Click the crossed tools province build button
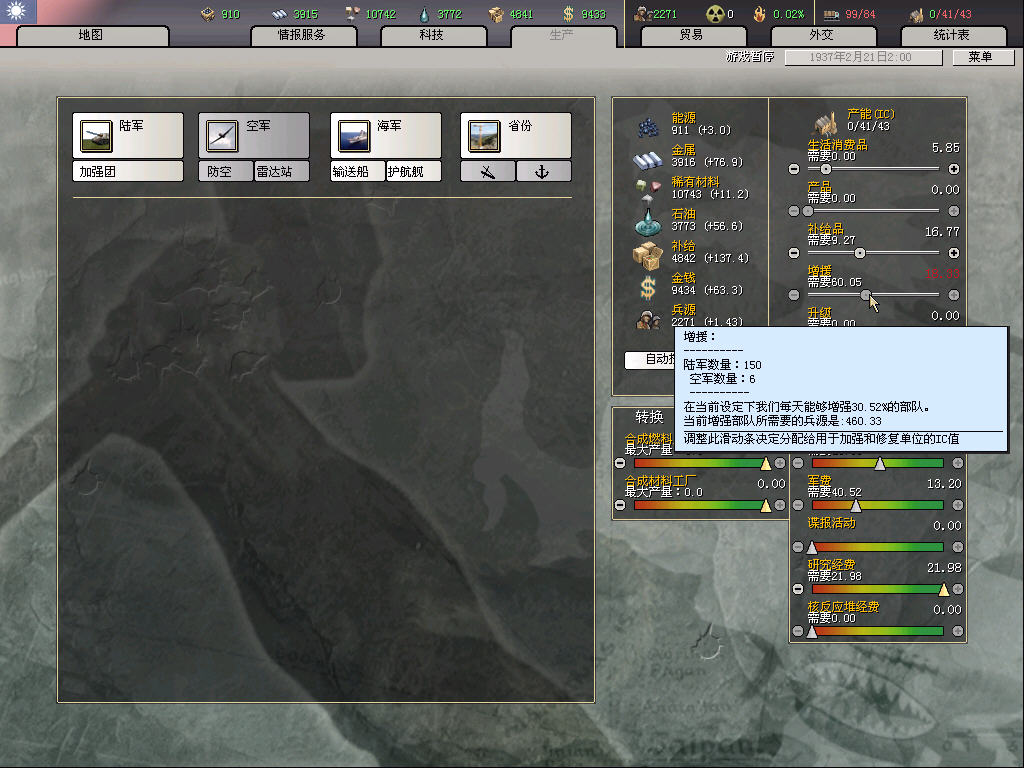This screenshot has width=1024, height=768. [x=488, y=172]
